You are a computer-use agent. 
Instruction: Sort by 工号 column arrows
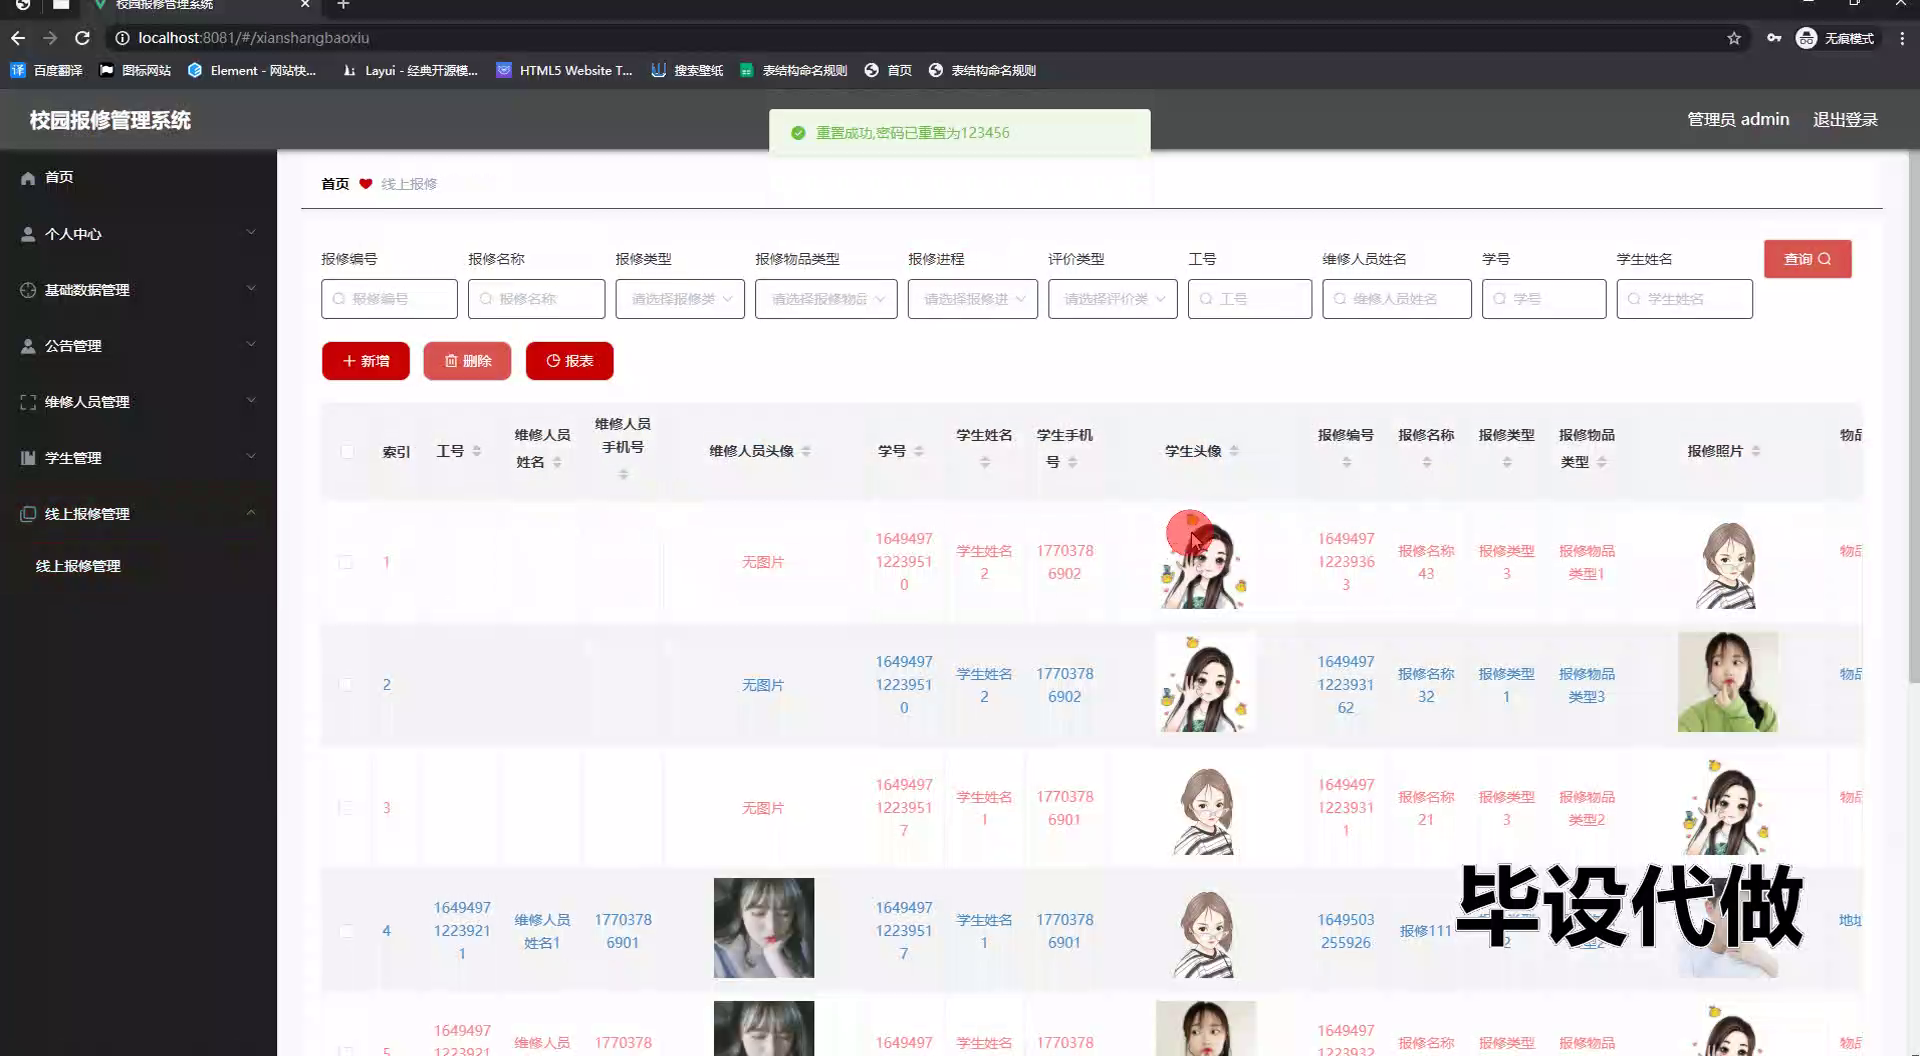point(477,451)
